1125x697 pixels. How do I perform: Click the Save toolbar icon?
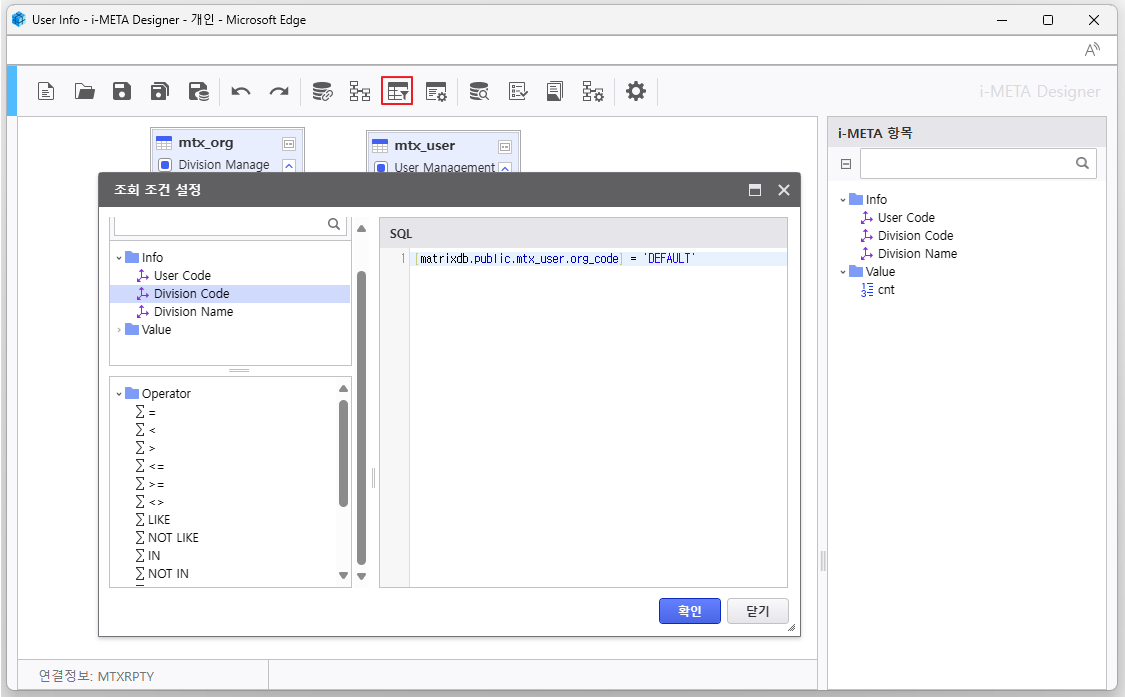coord(122,91)
